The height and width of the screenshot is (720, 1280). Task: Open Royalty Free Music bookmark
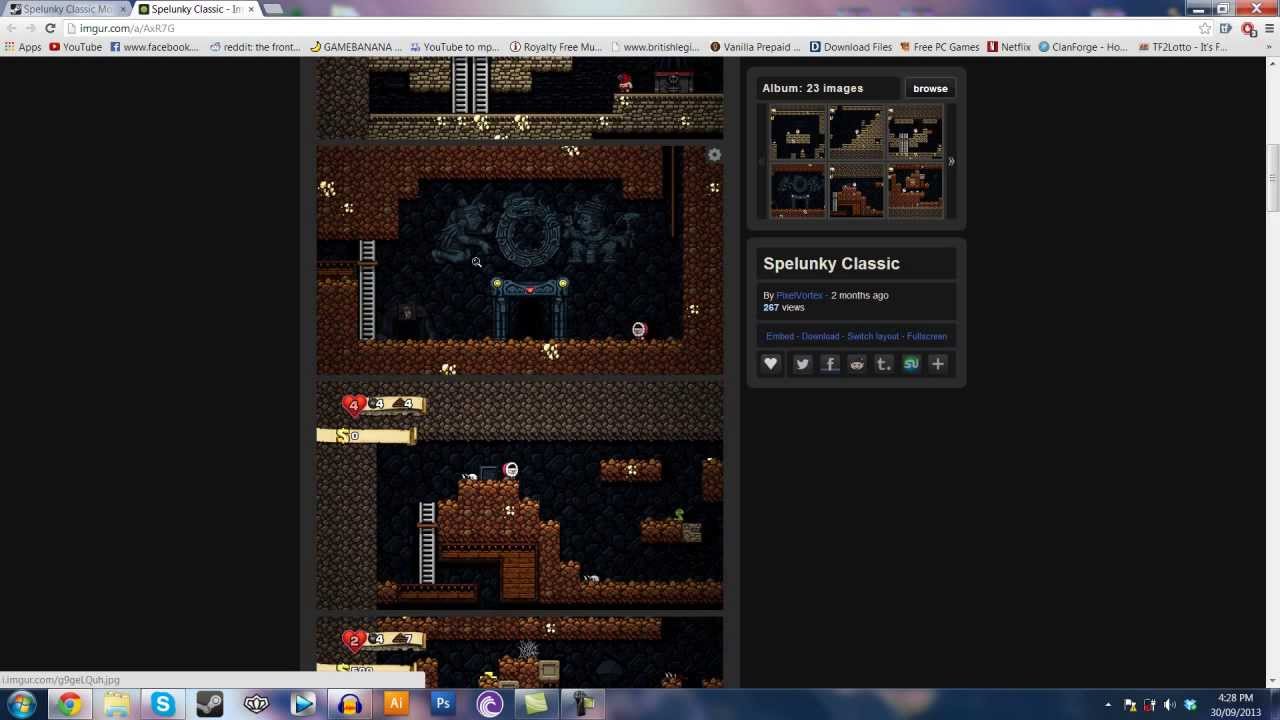coord(556,47)
